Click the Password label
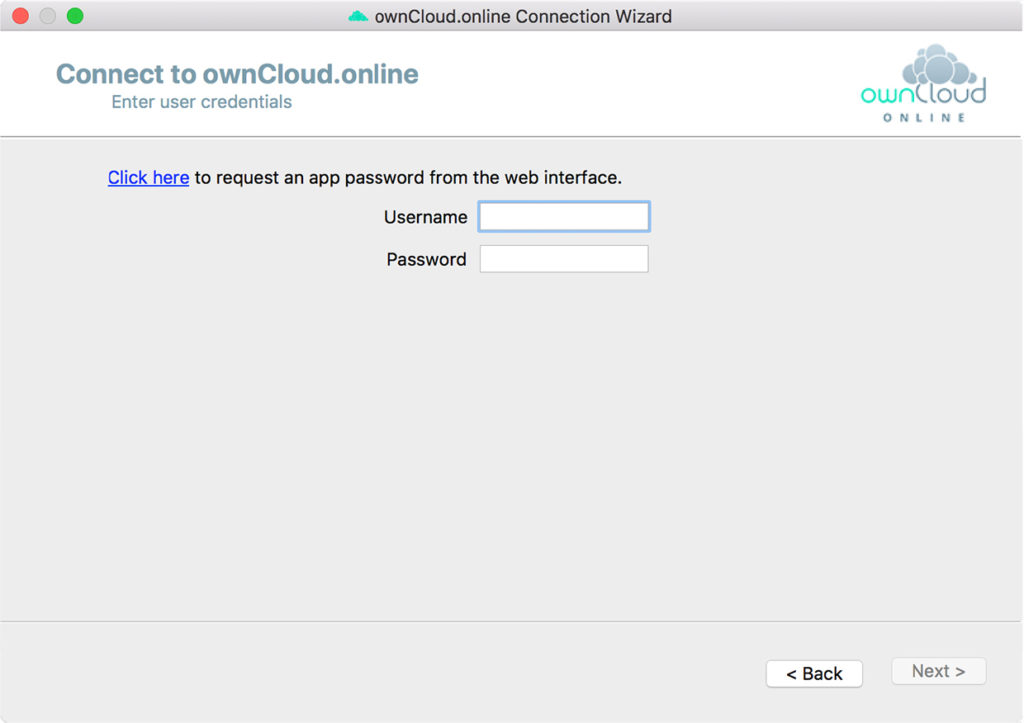Viewport: 1024px width, 723px height. coord(425,259)
